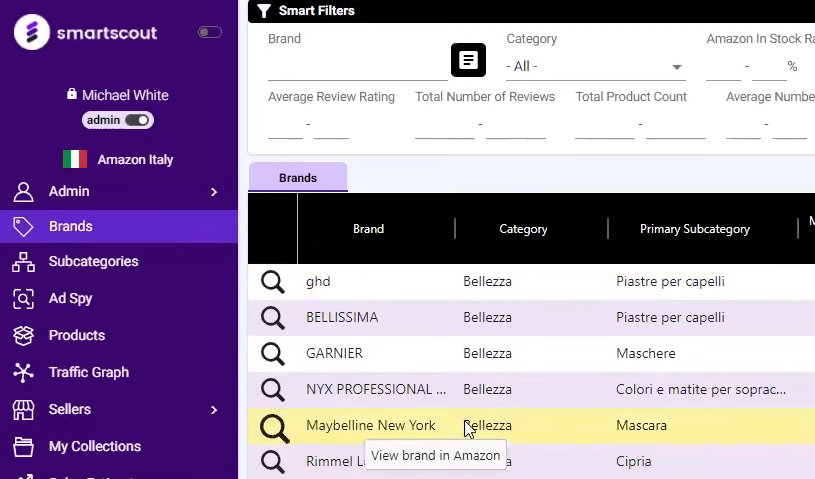Select the NYX PROFESSIONAL brand cell
Image resolution: width=815 pixels, height=479 pixels.
click(x=376, y=389)
